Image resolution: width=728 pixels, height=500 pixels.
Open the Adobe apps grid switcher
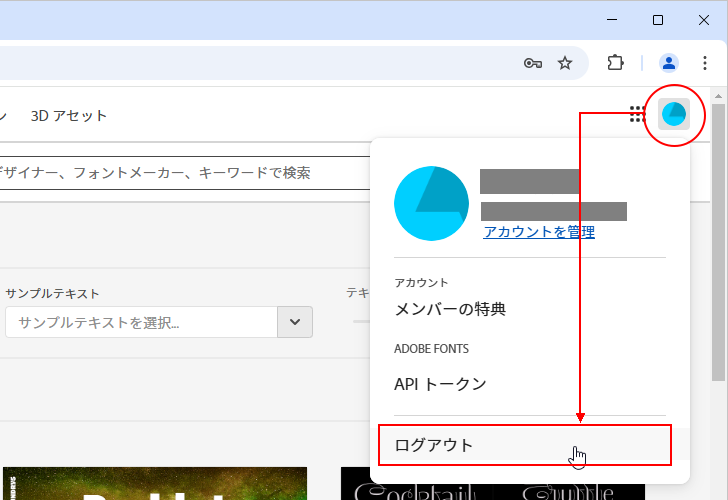[637, 114]
